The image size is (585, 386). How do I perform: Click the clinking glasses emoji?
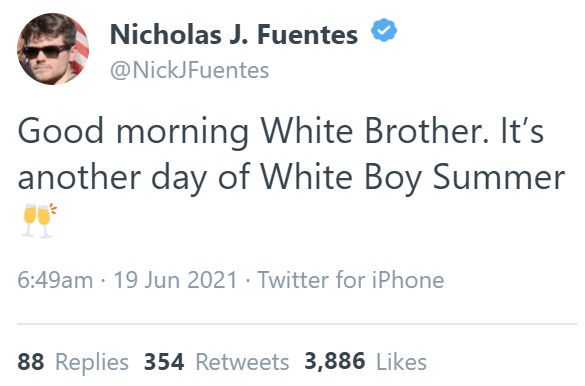click(39, 220)
